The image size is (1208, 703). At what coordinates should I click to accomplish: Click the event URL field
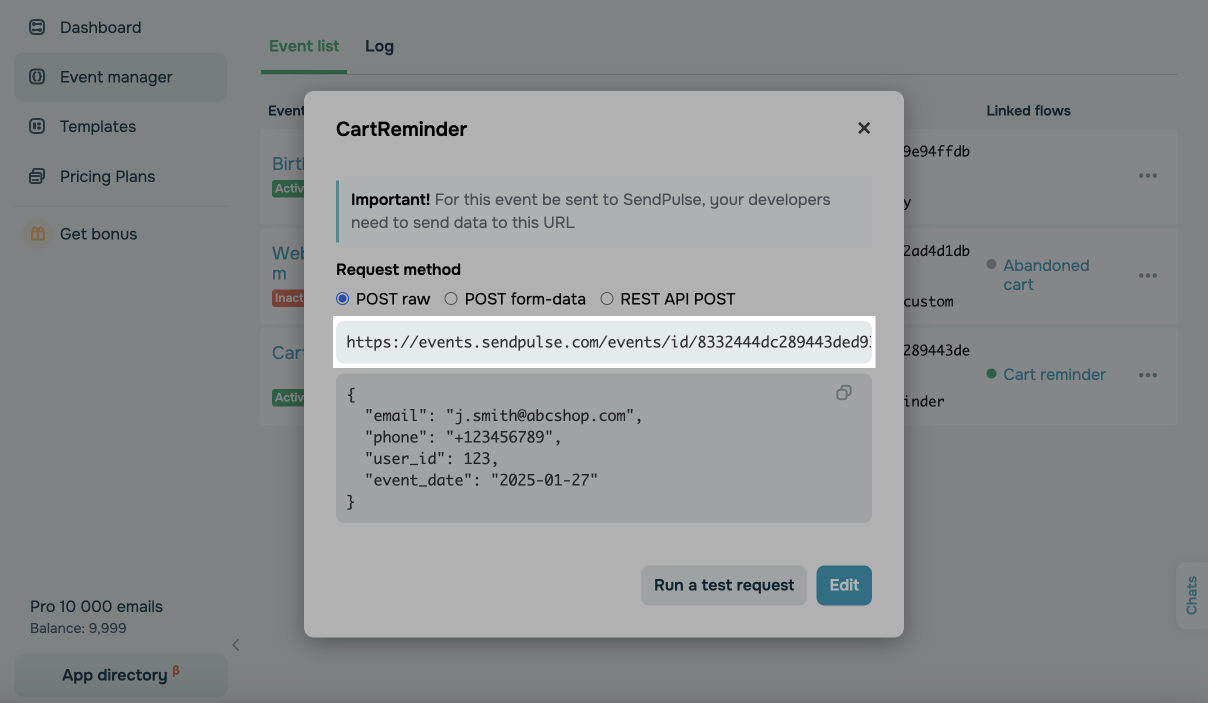pyautogui.click(x=604, y=342)
